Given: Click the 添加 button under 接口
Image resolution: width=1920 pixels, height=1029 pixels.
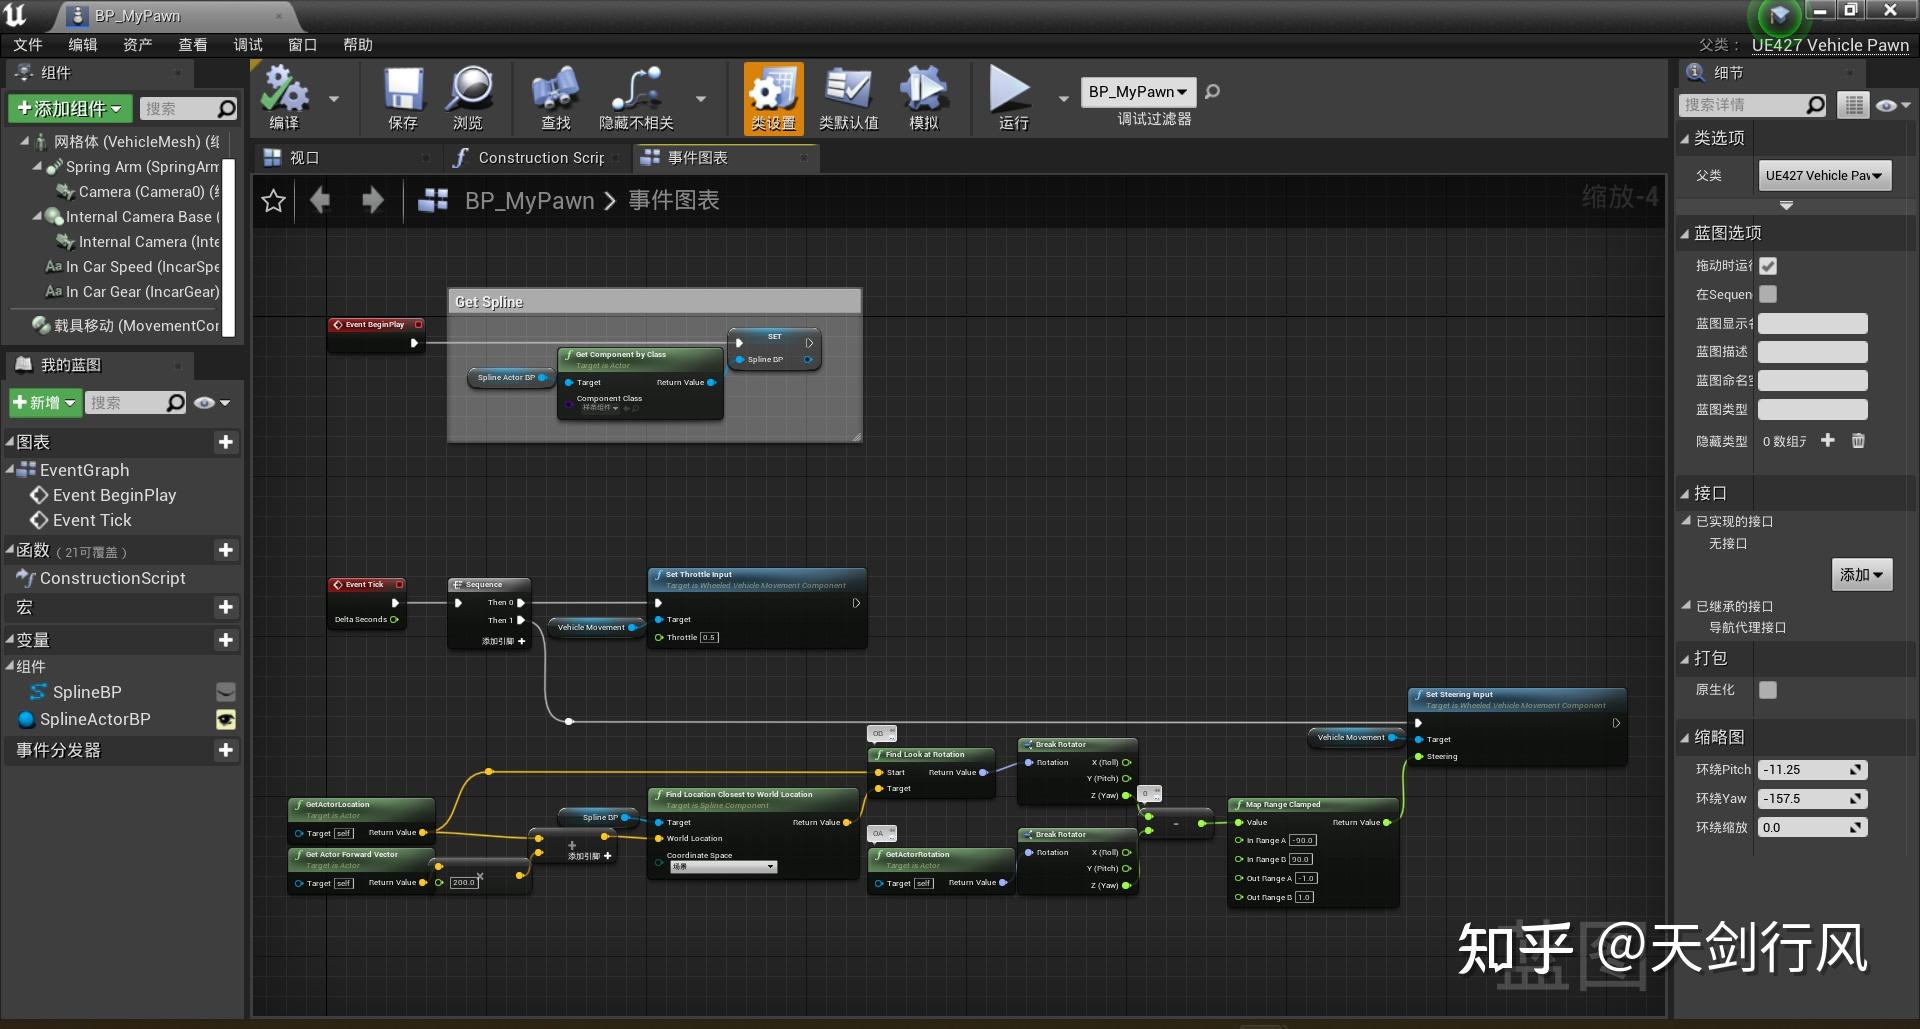Looking at the screenshot, I should pyautogui.click(x=1860, y=575).
